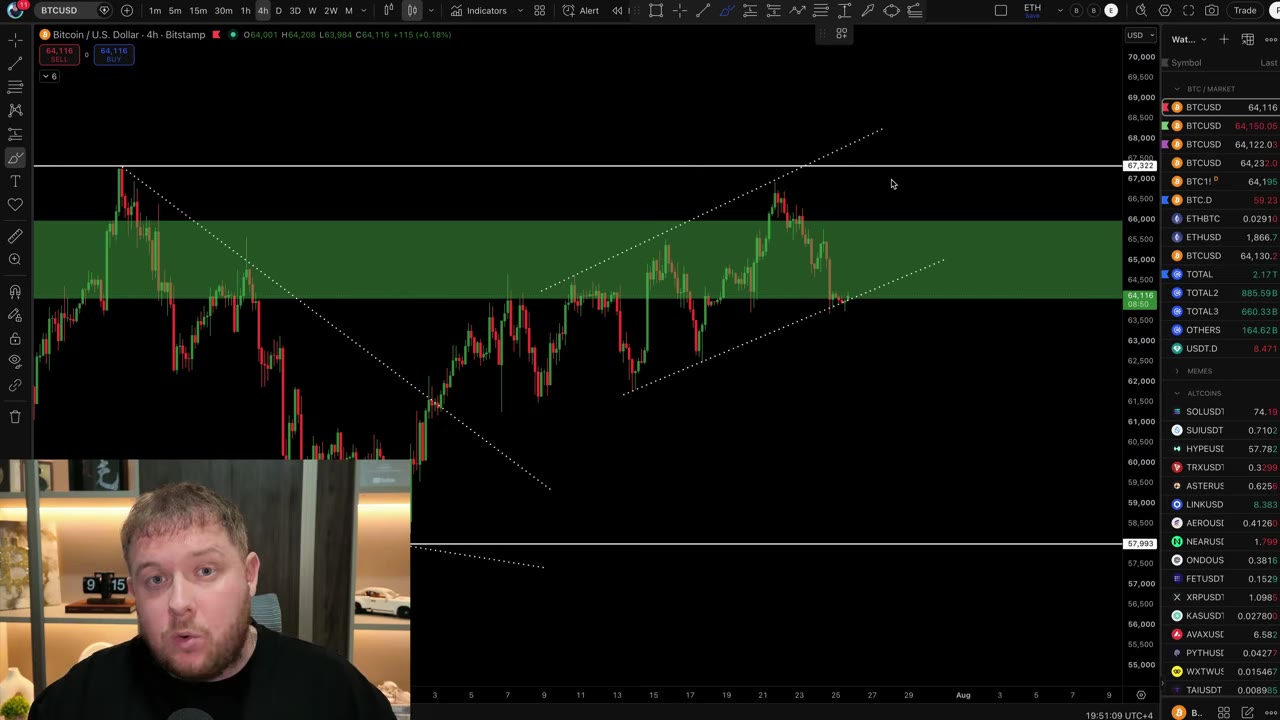Image resolution: width=1280 pixels, height=720 pixels.
Task: Select the hollow candles chart style
Action: (x=389, y=11)
